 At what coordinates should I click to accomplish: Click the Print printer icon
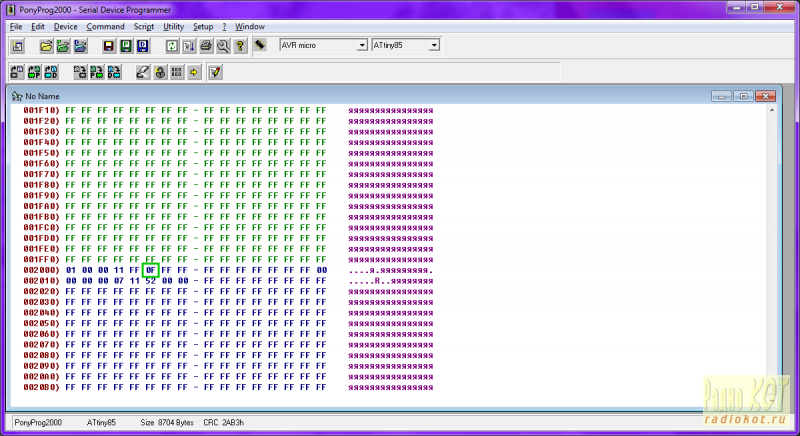coord(206,46)
